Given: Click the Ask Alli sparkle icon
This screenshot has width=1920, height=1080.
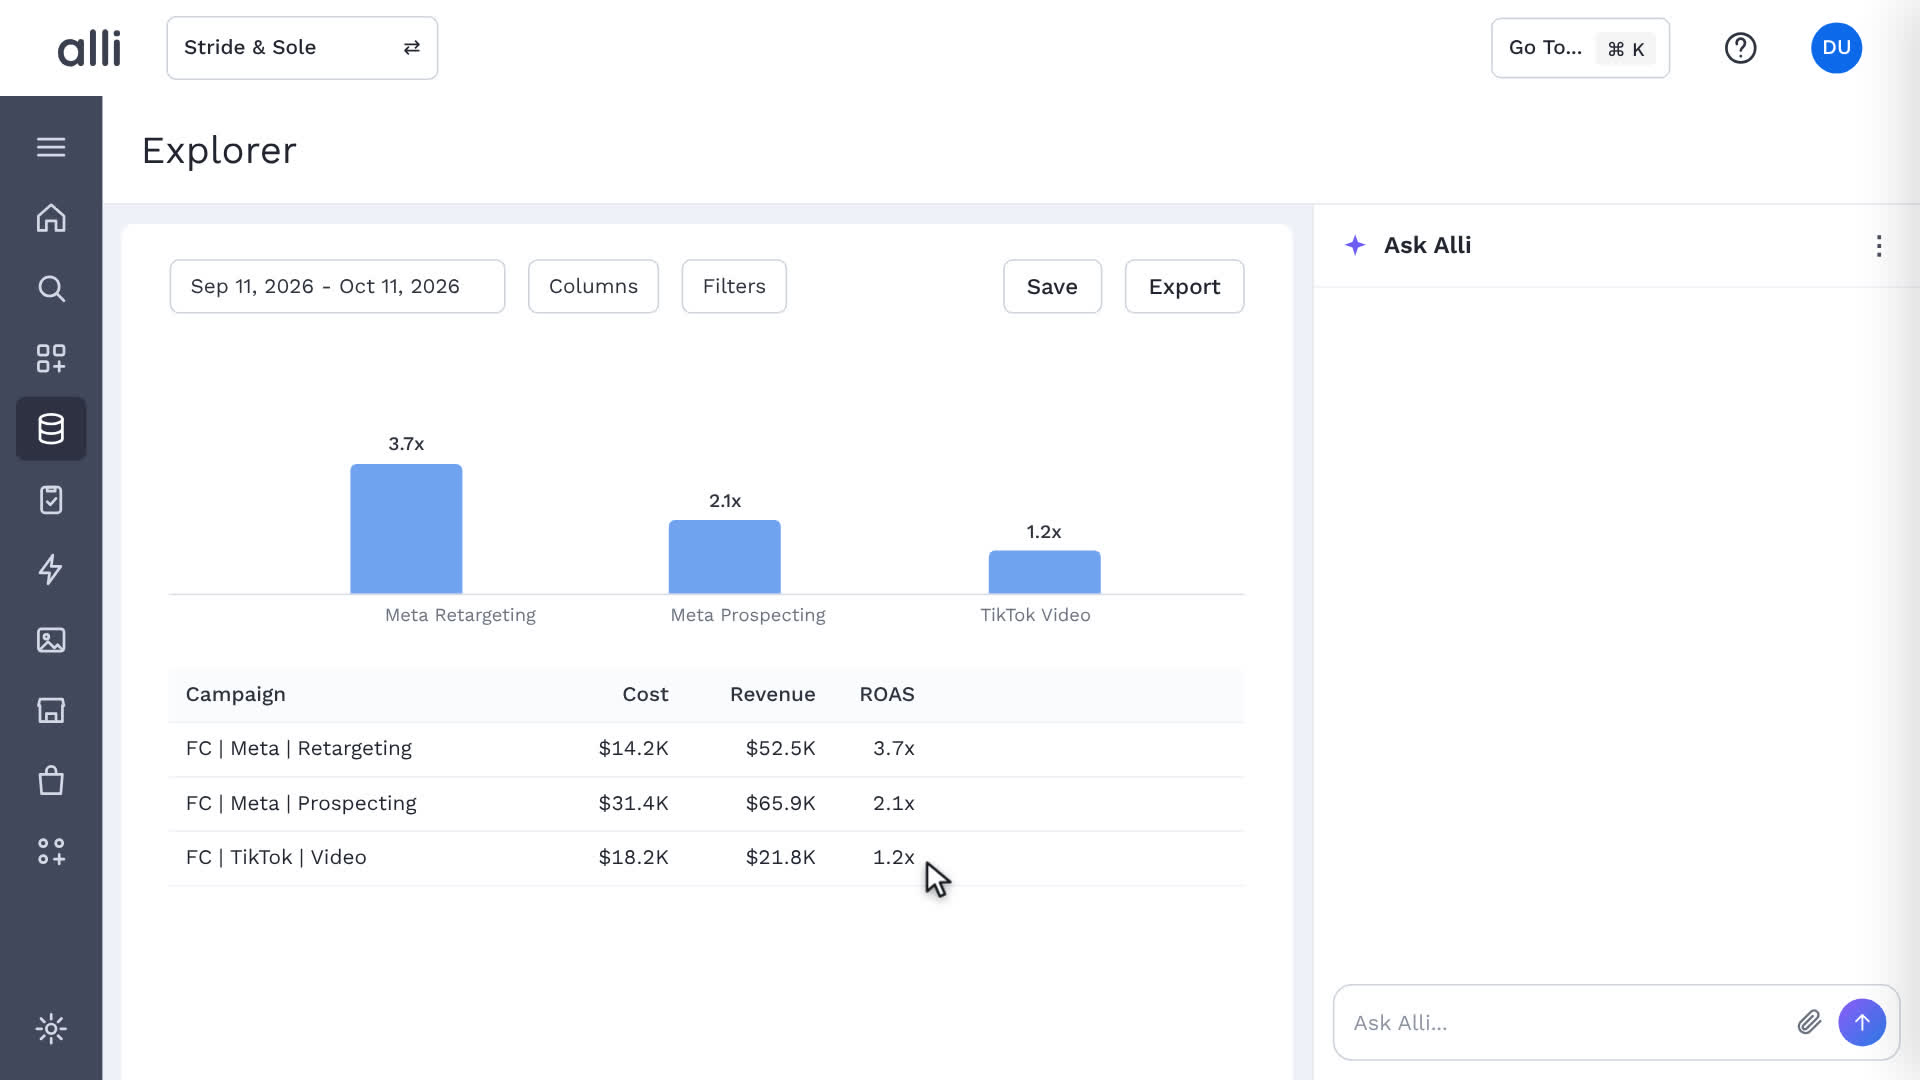Looking at the screenshot, I should point(1355,245).
